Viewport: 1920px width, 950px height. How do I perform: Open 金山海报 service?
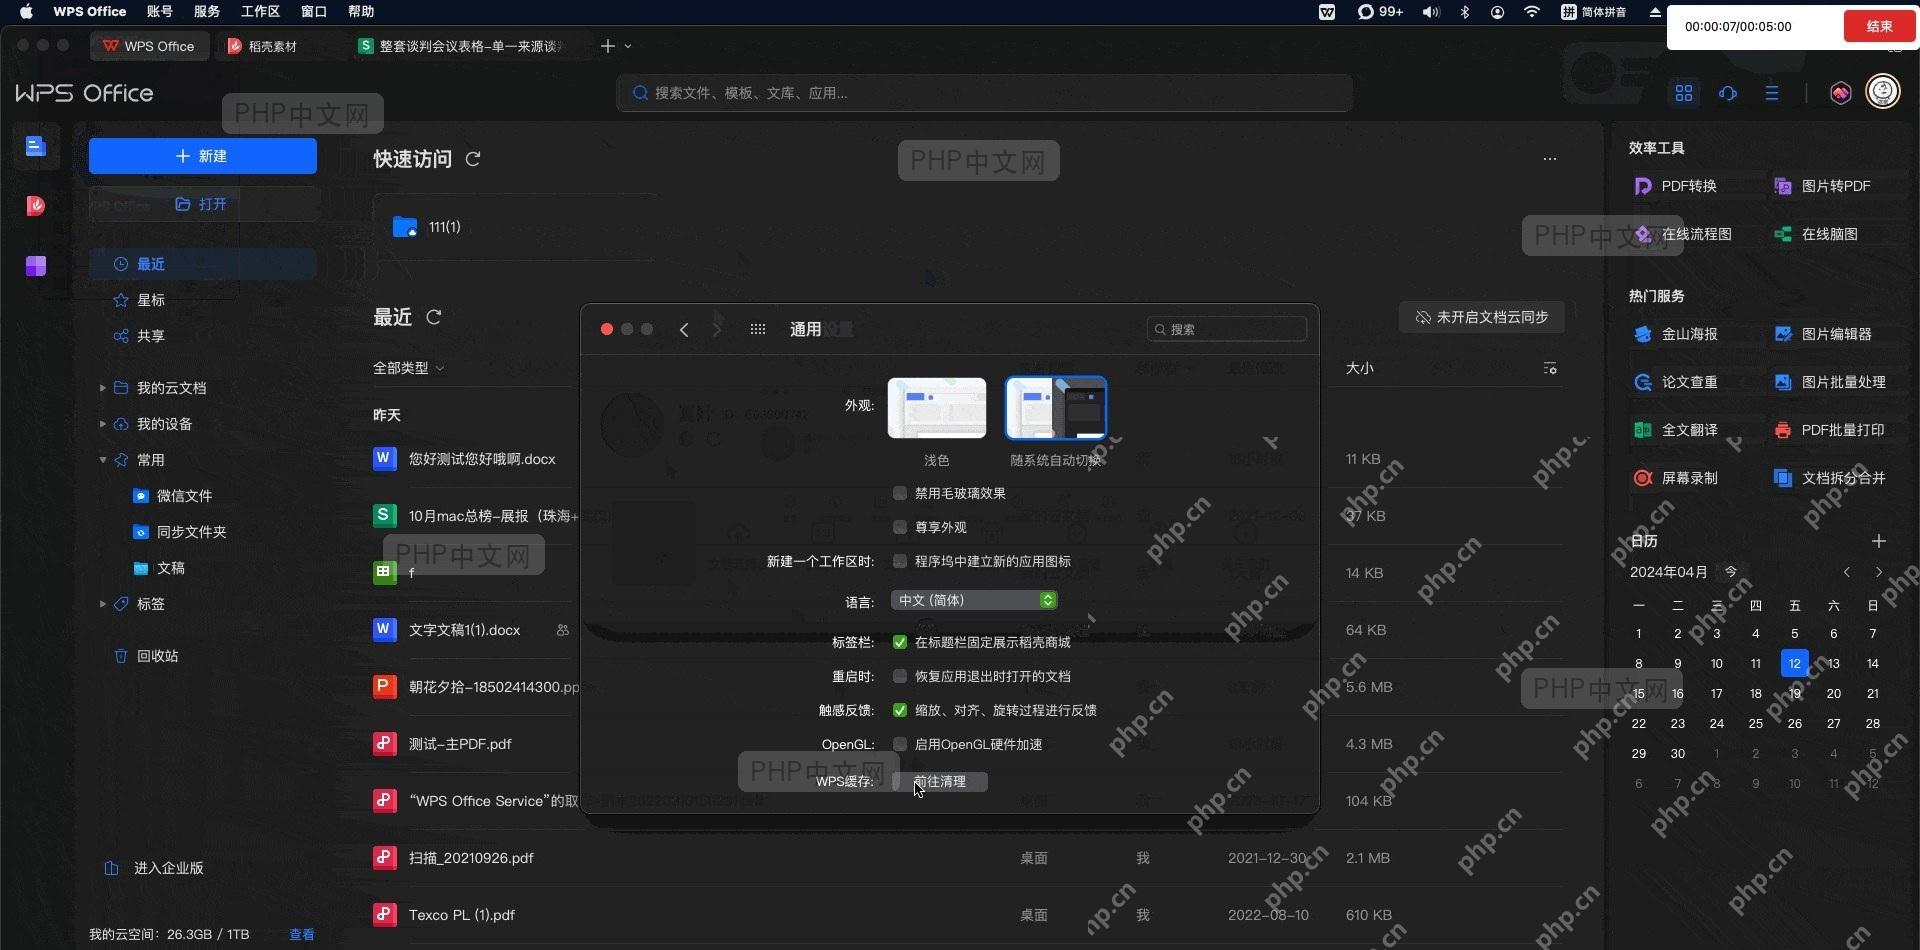[x=1676, y=334]
